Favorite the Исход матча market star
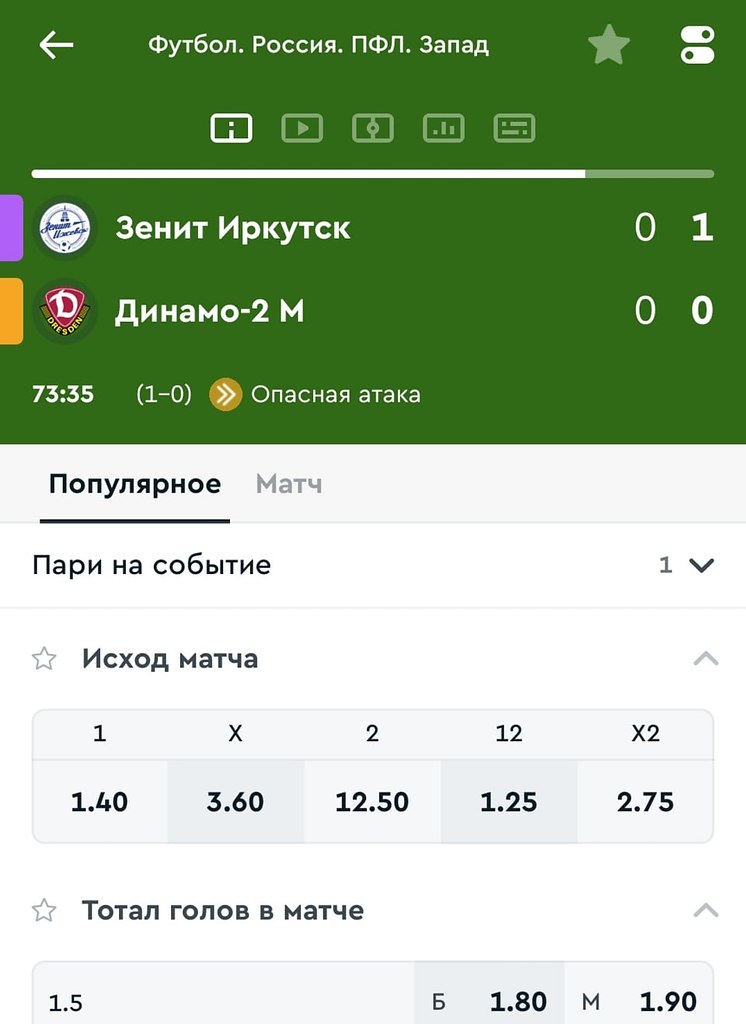 (x=44, y=658)
